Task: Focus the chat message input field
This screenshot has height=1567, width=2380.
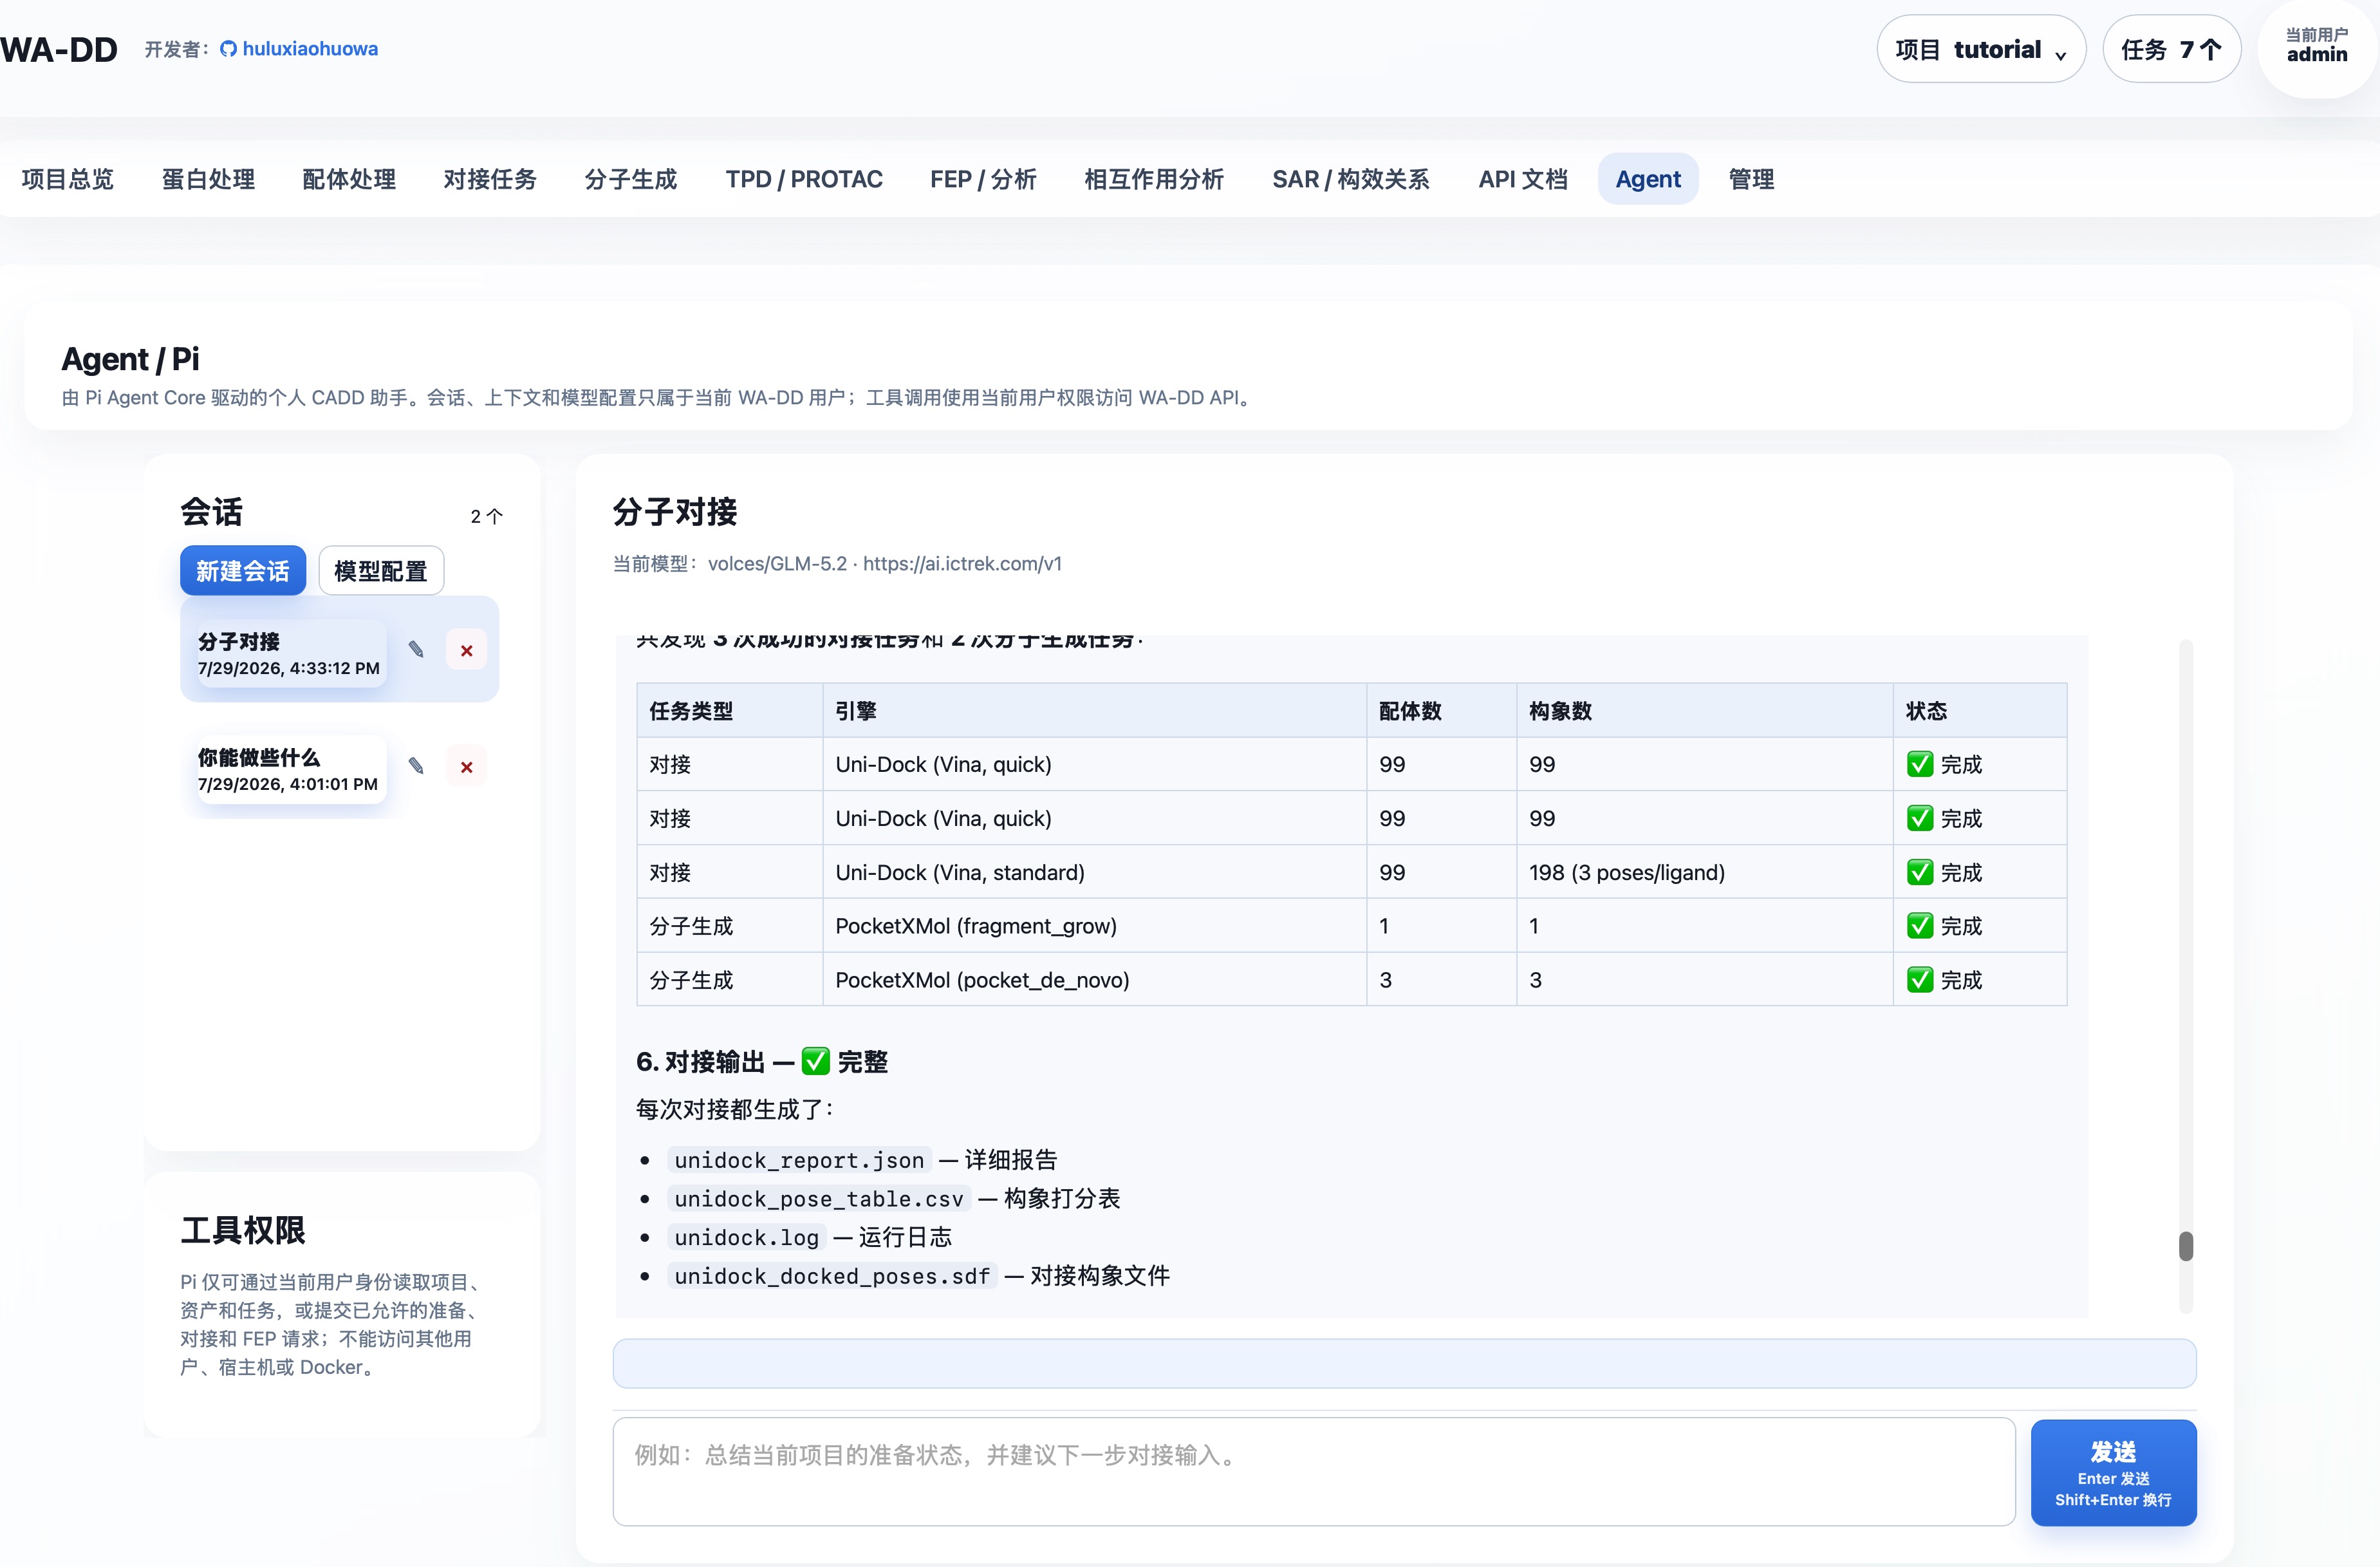Action: pyautogui.click(x=1313, y=1472)
